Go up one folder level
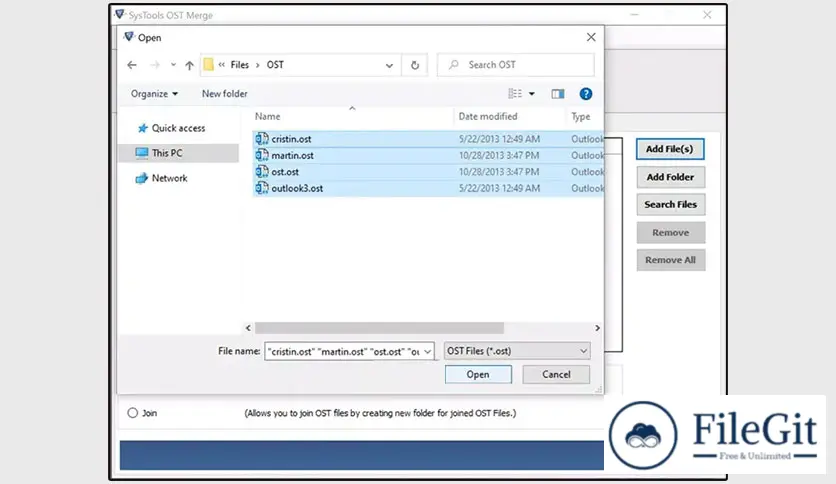 click(x=189, y=65)
